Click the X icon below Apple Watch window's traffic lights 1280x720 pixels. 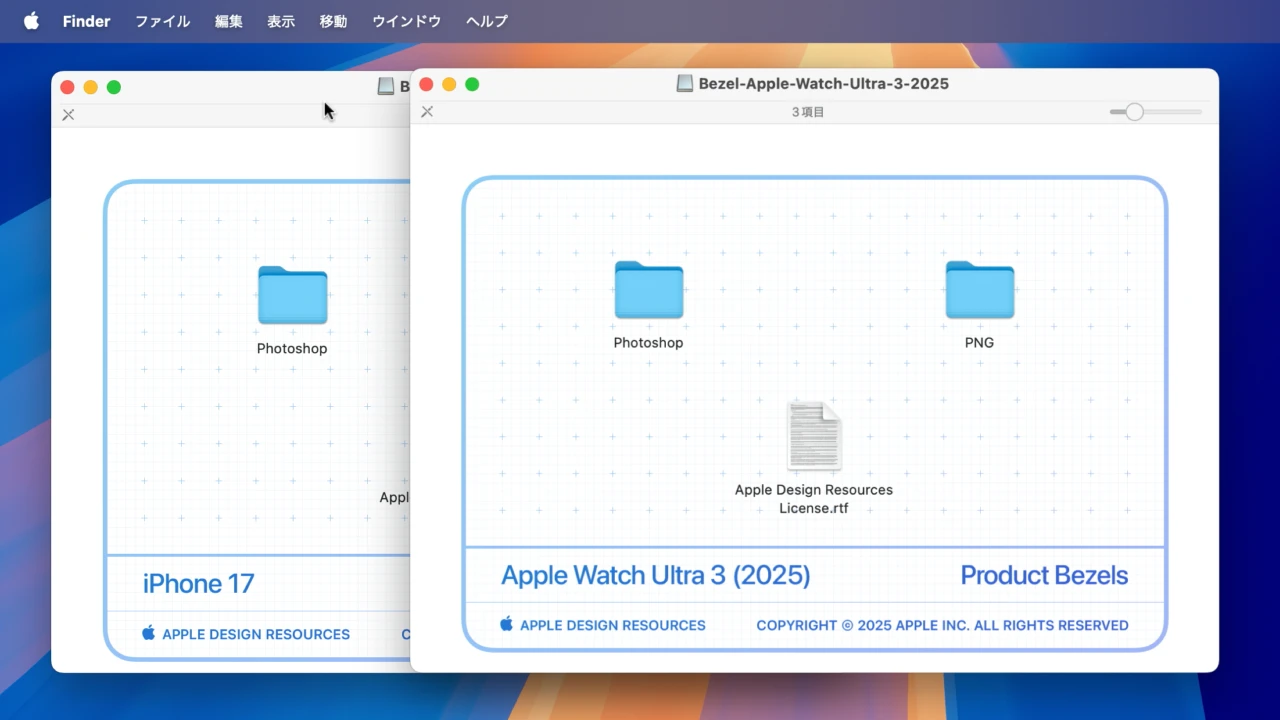(x=427, y=112)
